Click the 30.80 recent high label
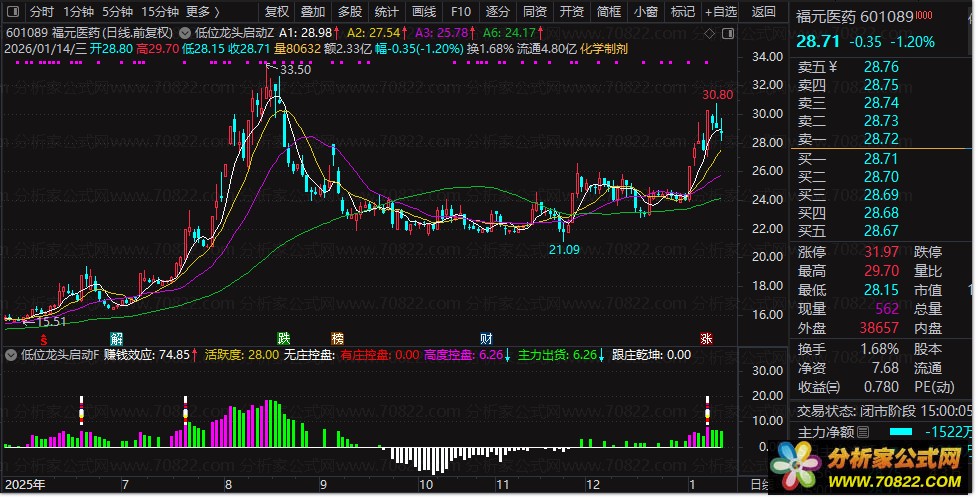978x498 pixels. pyautogui.click(x=717, y=95)
